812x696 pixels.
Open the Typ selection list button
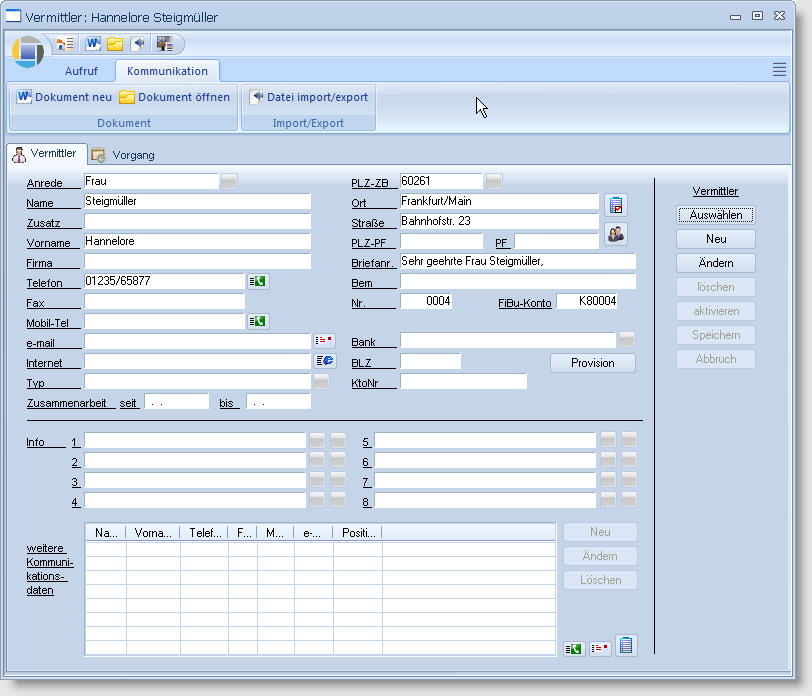pos(321,381)
